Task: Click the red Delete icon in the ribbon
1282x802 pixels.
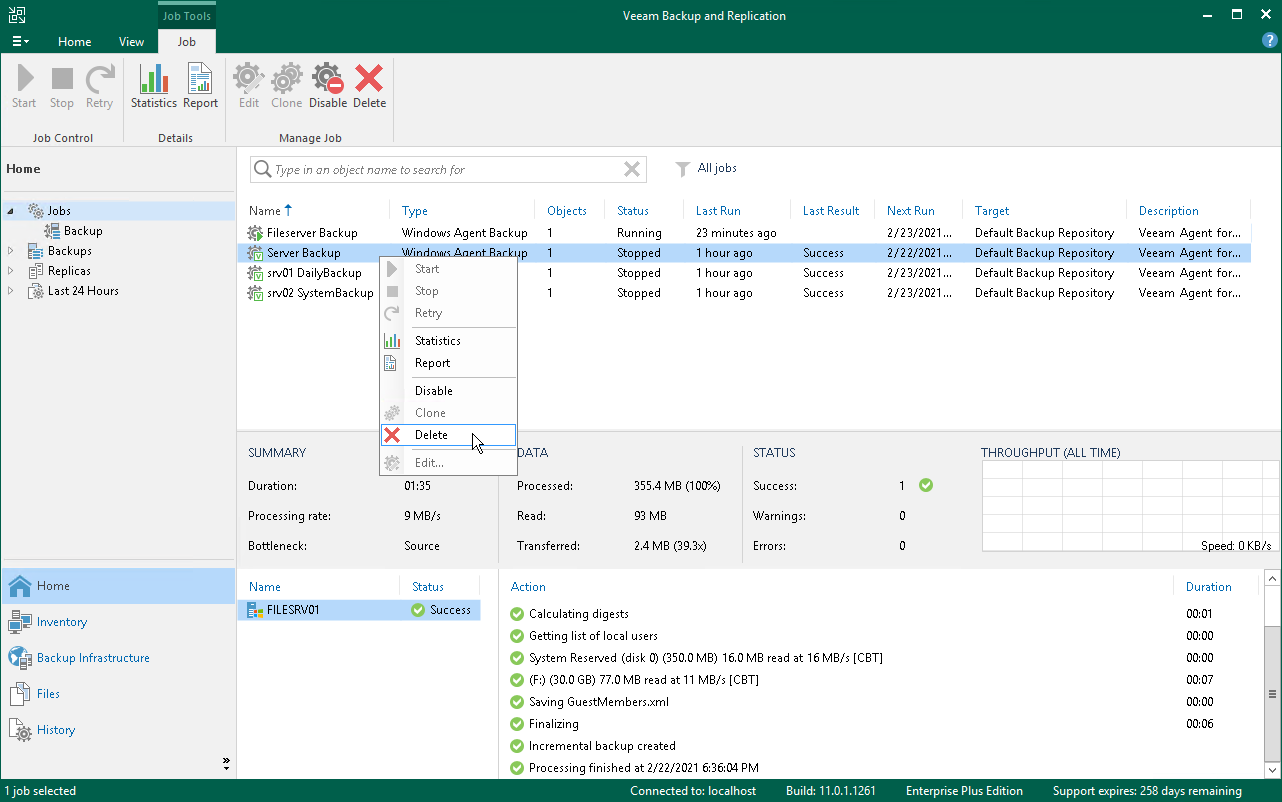Action: point(369,86)
